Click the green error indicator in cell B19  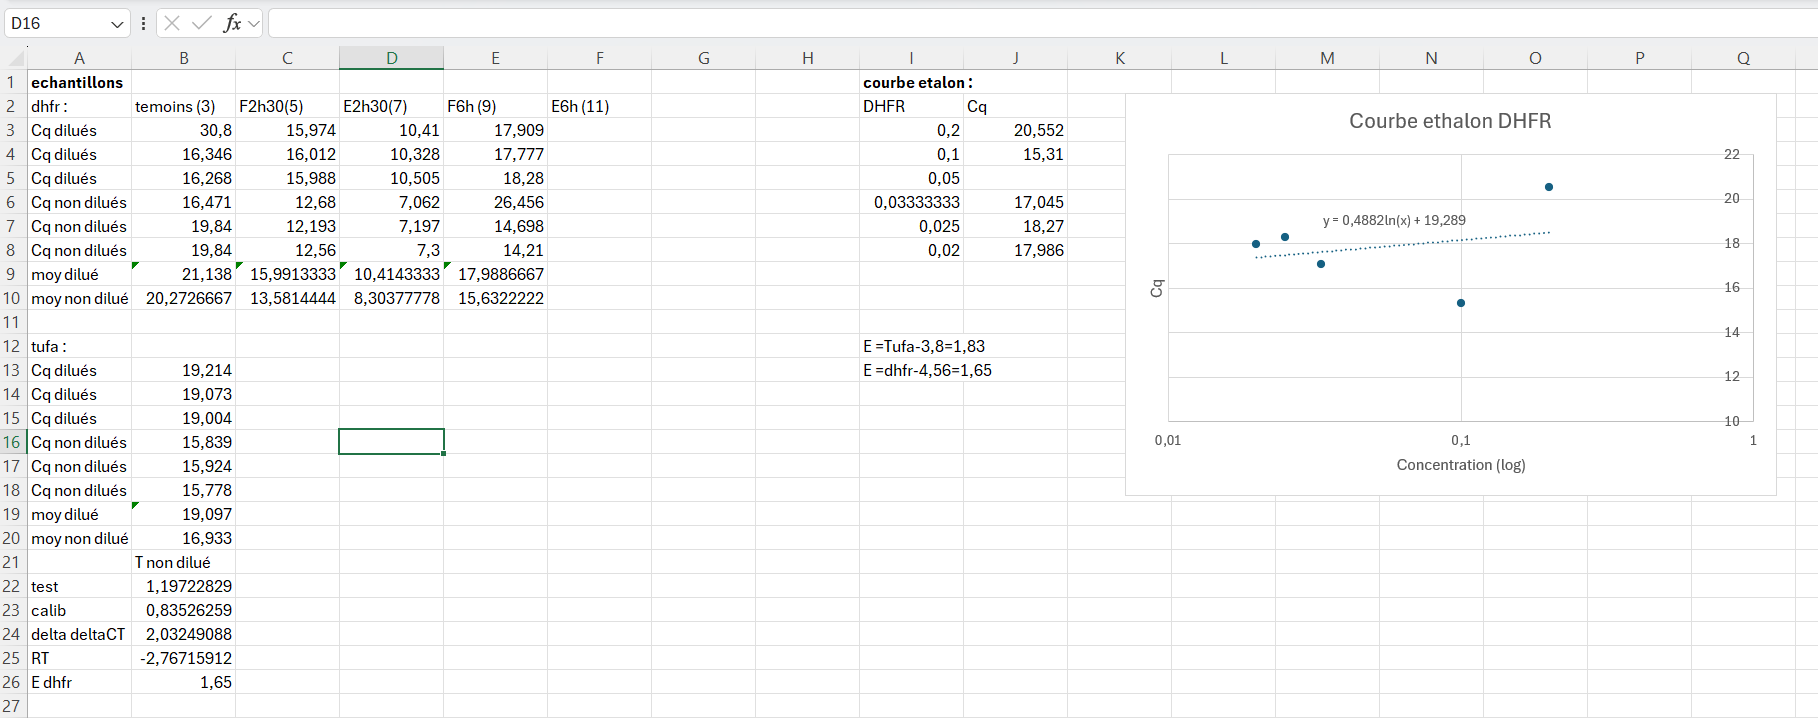point(135,505)
